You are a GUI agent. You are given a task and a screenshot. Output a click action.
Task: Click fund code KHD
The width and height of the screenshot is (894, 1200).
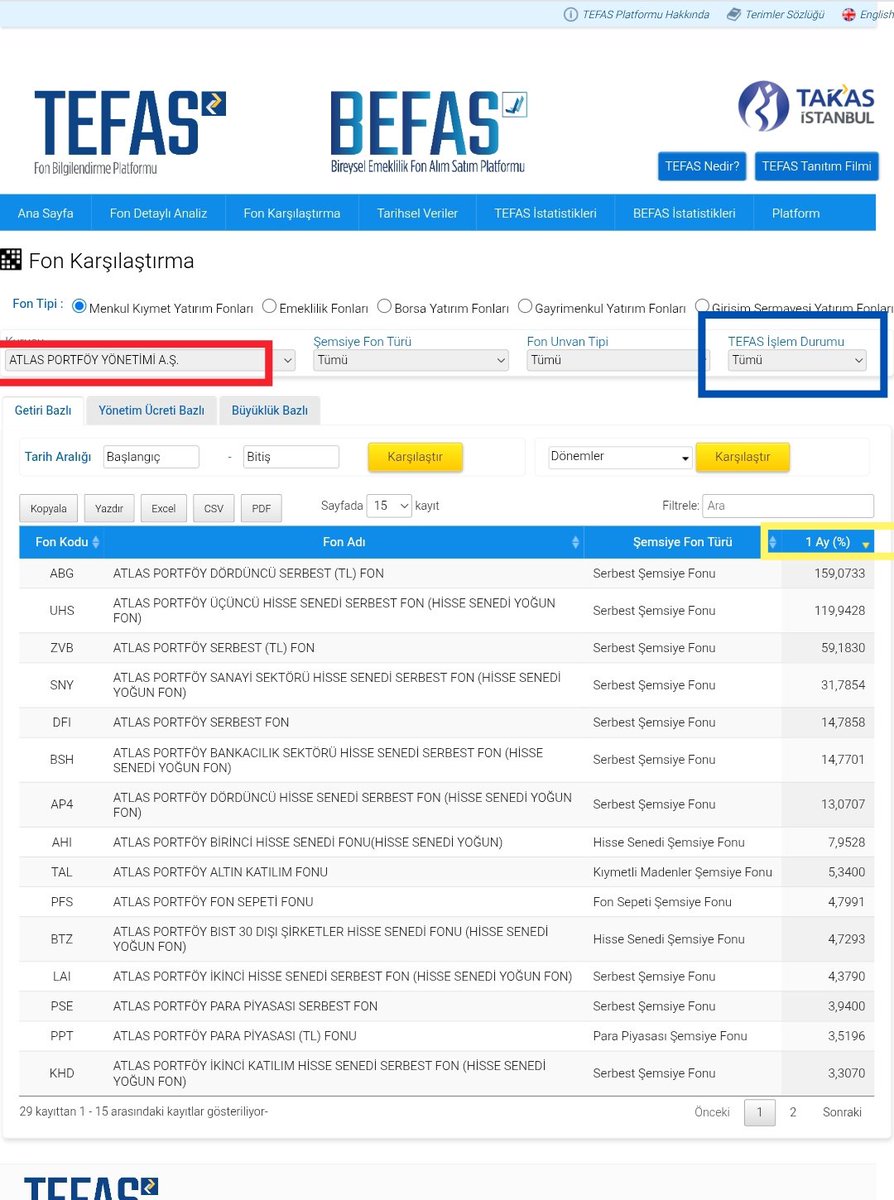pos(62,1073)
